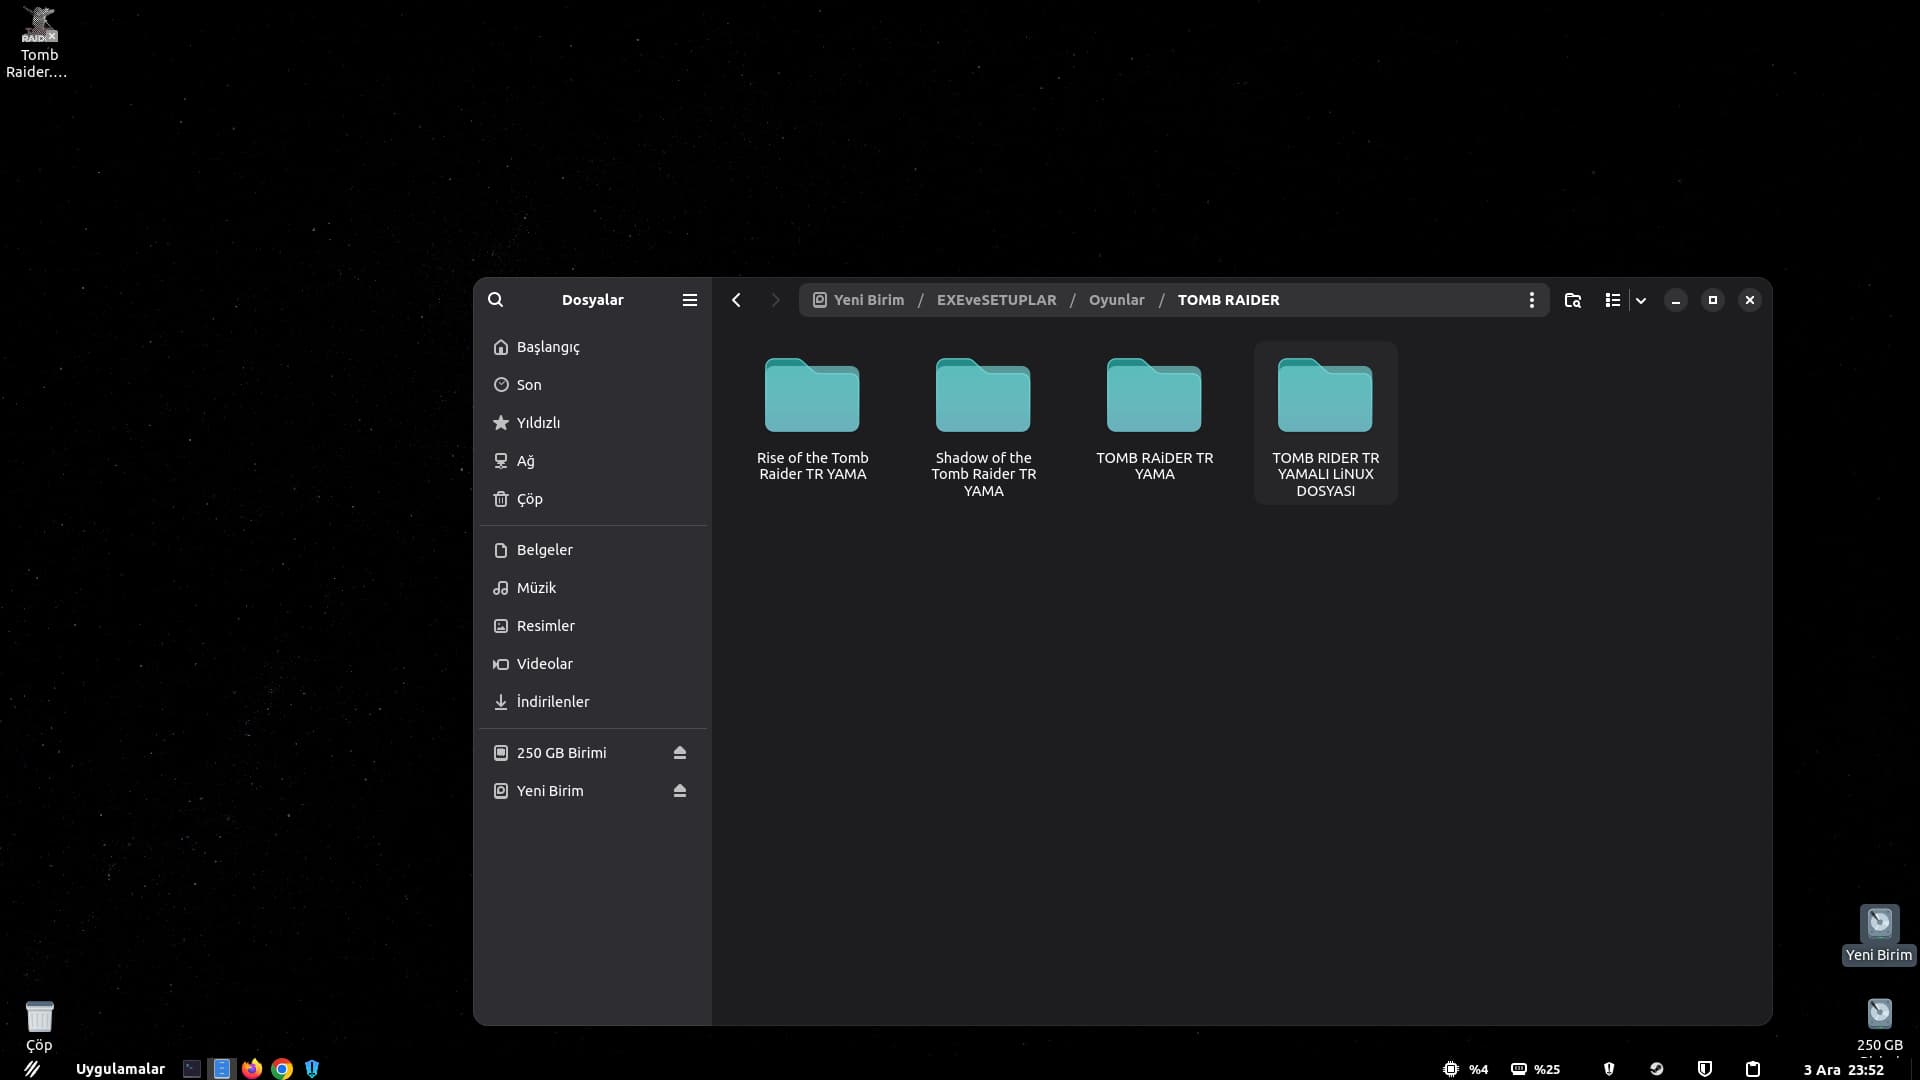Screen dimensions: 1920x1080
Task: Navigate to the EXEveSETUPLAR breadcrumb
Action: (996, 300)
